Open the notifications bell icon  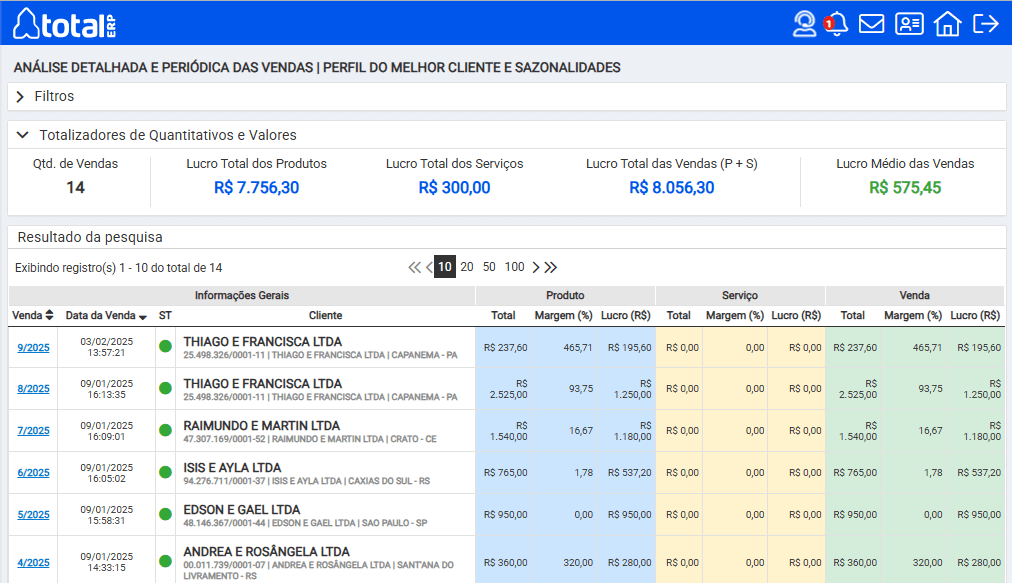coord(837,23)
